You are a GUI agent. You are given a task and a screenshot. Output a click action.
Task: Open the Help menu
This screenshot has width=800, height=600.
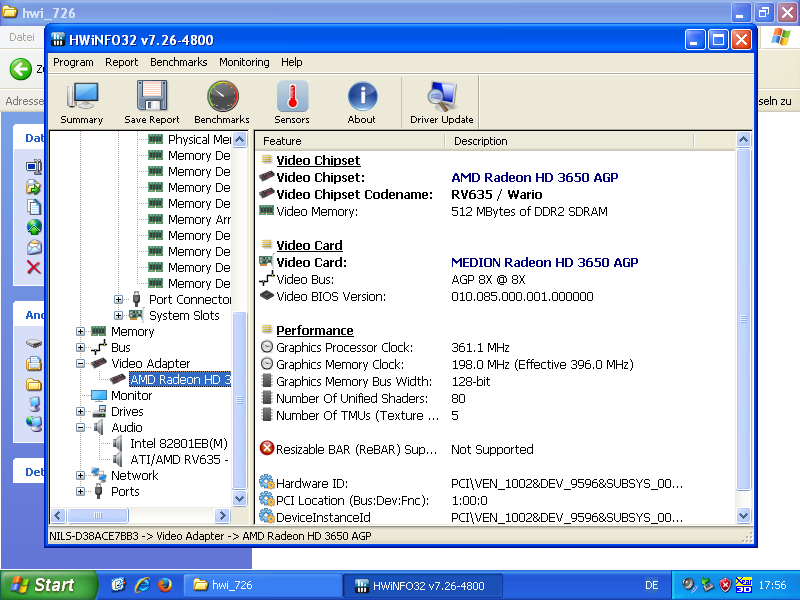tap(292, 62)
